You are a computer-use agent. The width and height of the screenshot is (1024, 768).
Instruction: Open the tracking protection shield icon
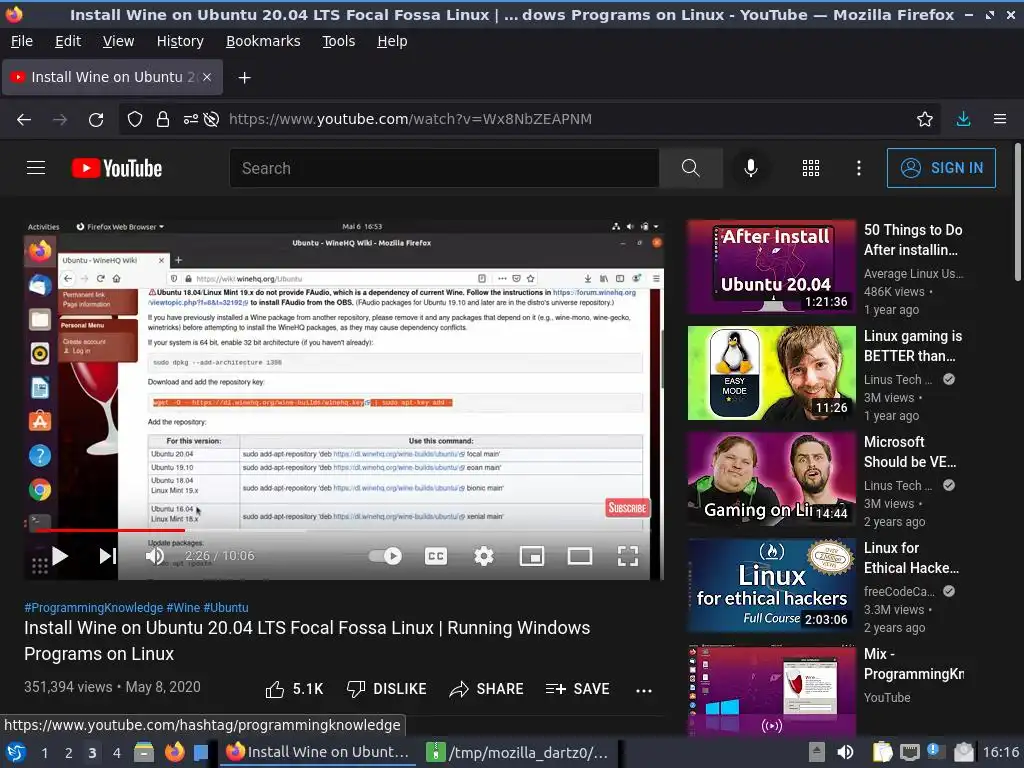point(135,119)
